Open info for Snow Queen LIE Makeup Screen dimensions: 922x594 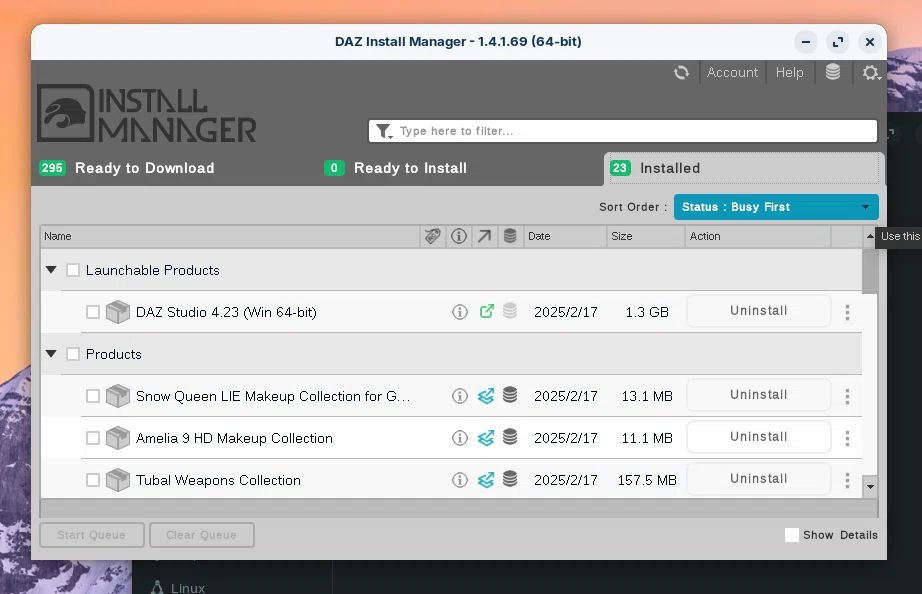pyautogui.click(x=460, y=396)
